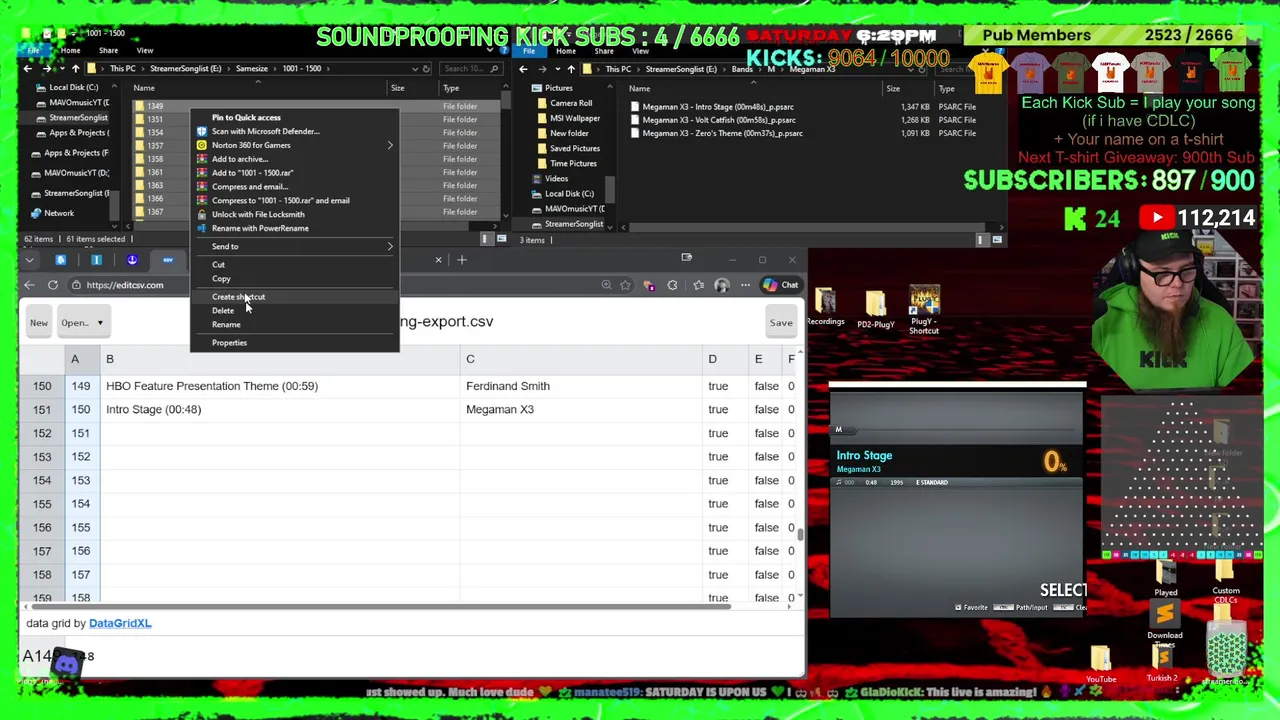Image resolution: width=1280 pixels, height=720 pixels.
Task: Switch Megaman X3 window to details view
Action: 982,240
